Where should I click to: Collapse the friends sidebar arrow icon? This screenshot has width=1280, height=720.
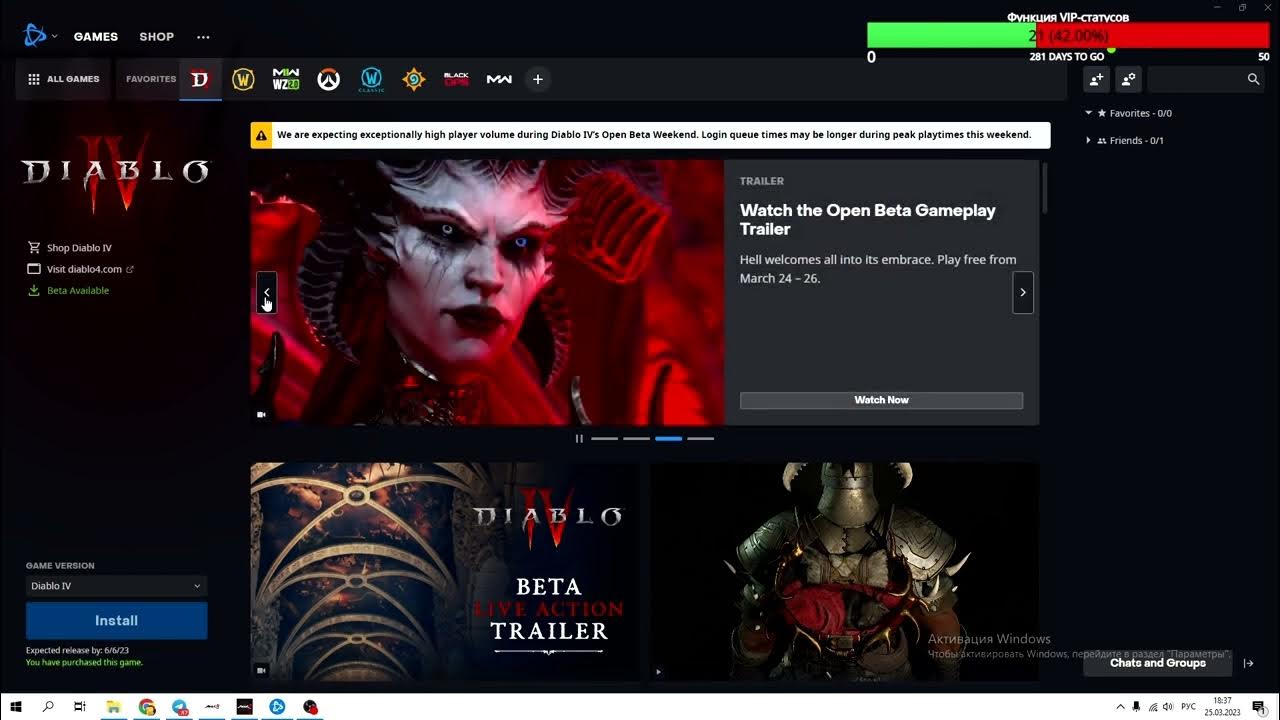click(1249, 663)
